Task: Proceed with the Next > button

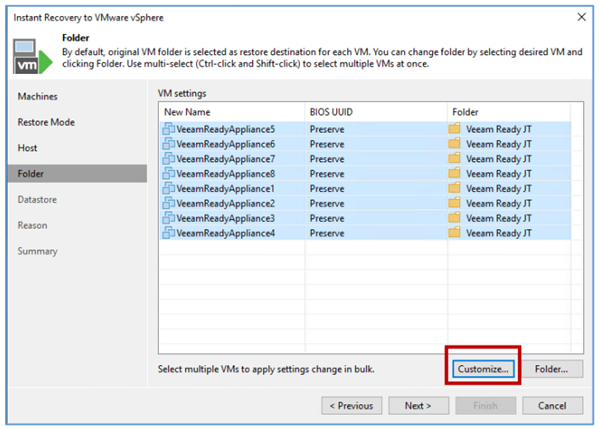Action: pyautogui.click(x=418, y=406)
